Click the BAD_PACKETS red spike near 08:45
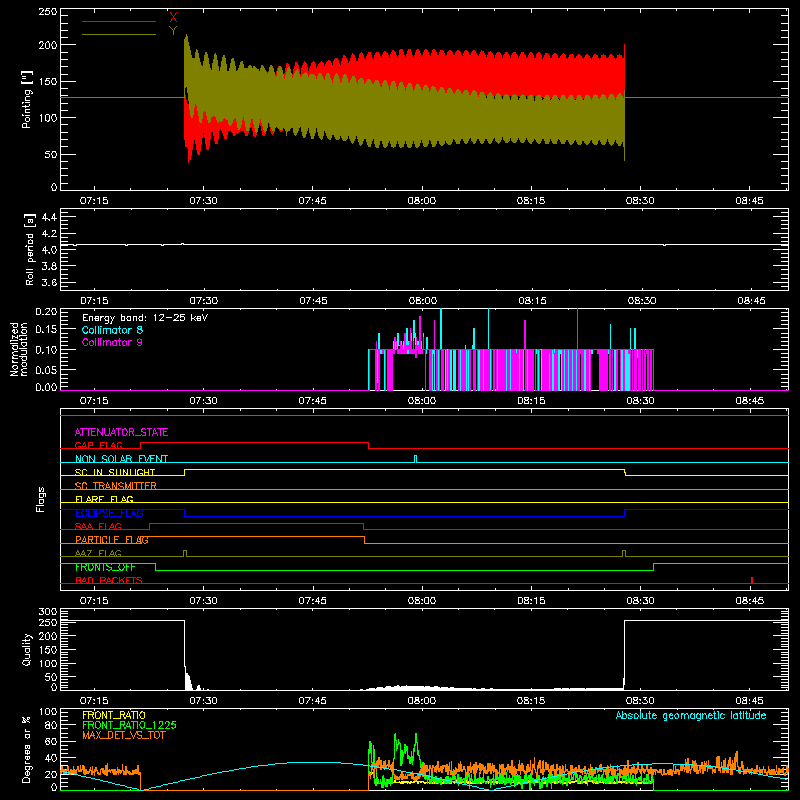The width and height of the screenshot is (800, 800). [x=752, y=580]
